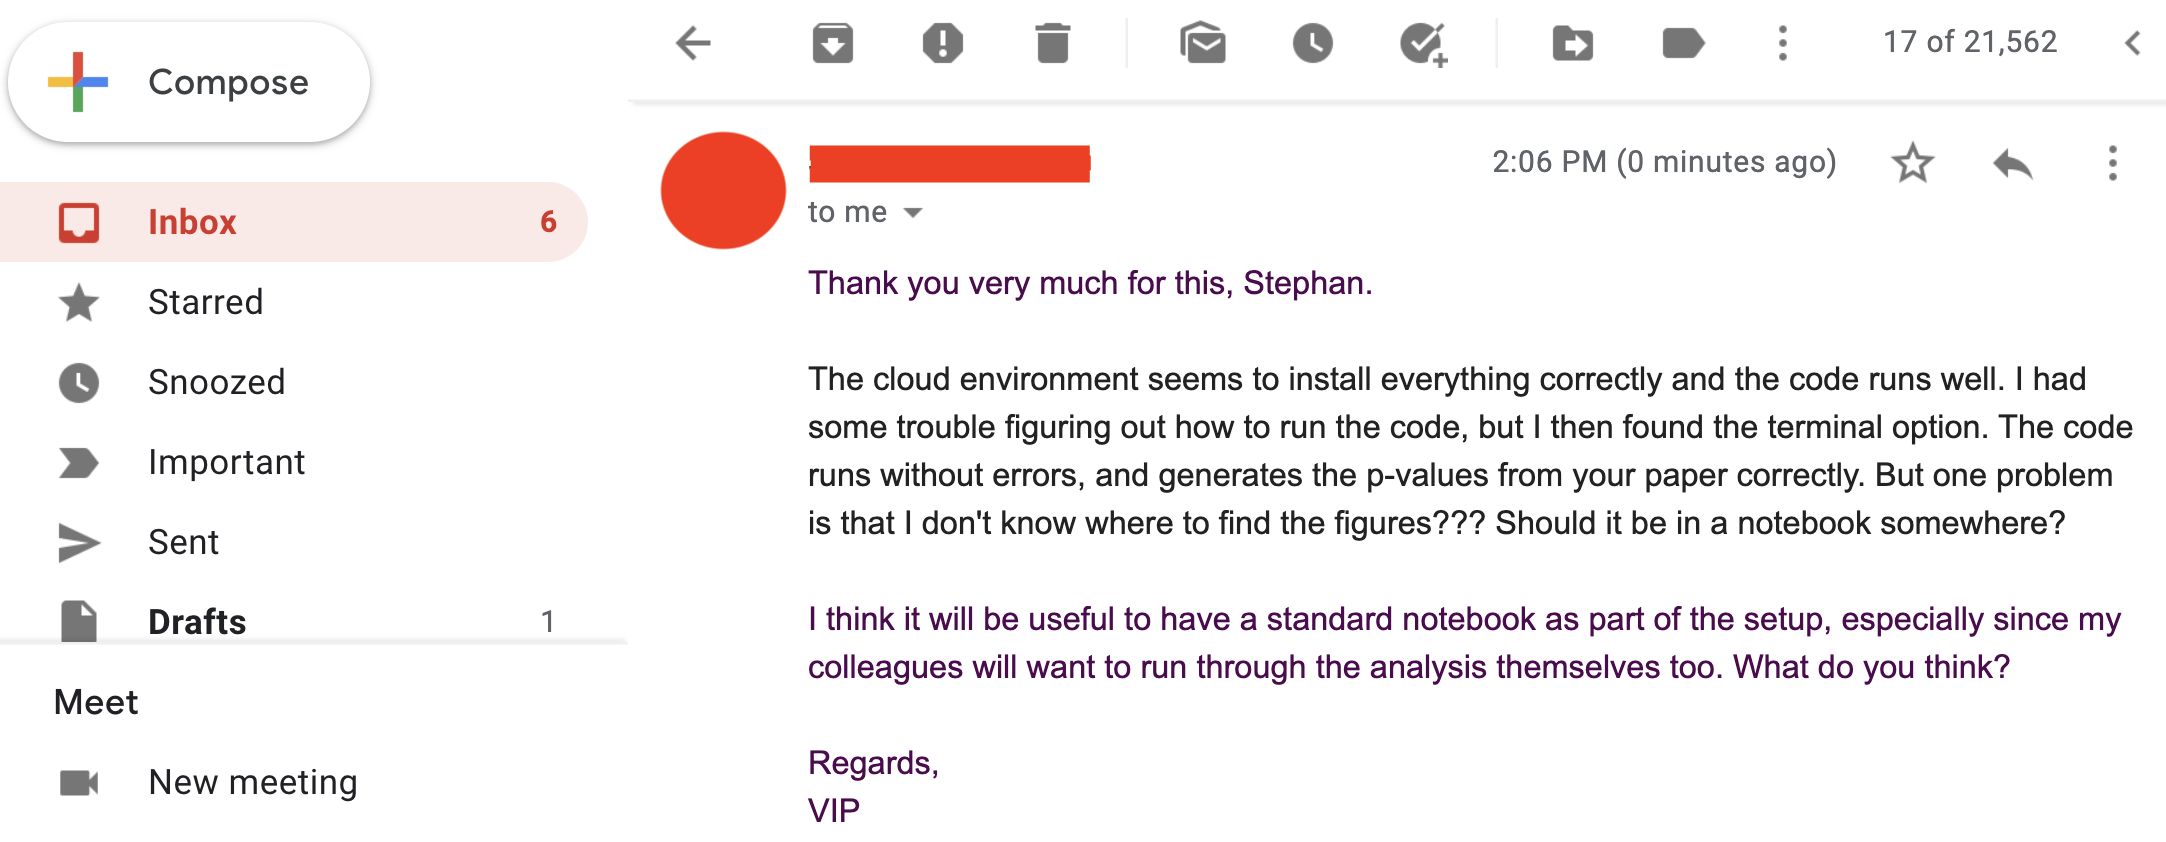Start a New meeting
The height and width of the screenshot is (842, 2166).
click(x=252, y=782)
